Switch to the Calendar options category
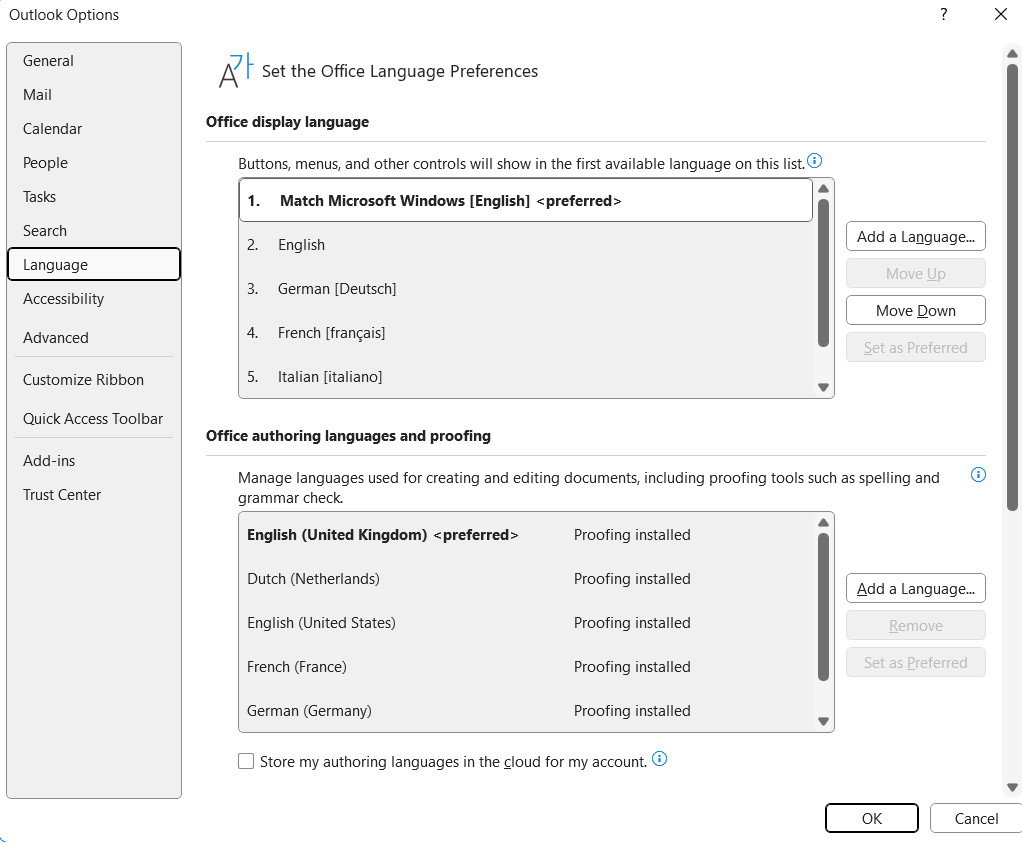Screen dimensions: 1022x842 click(94, 128)
